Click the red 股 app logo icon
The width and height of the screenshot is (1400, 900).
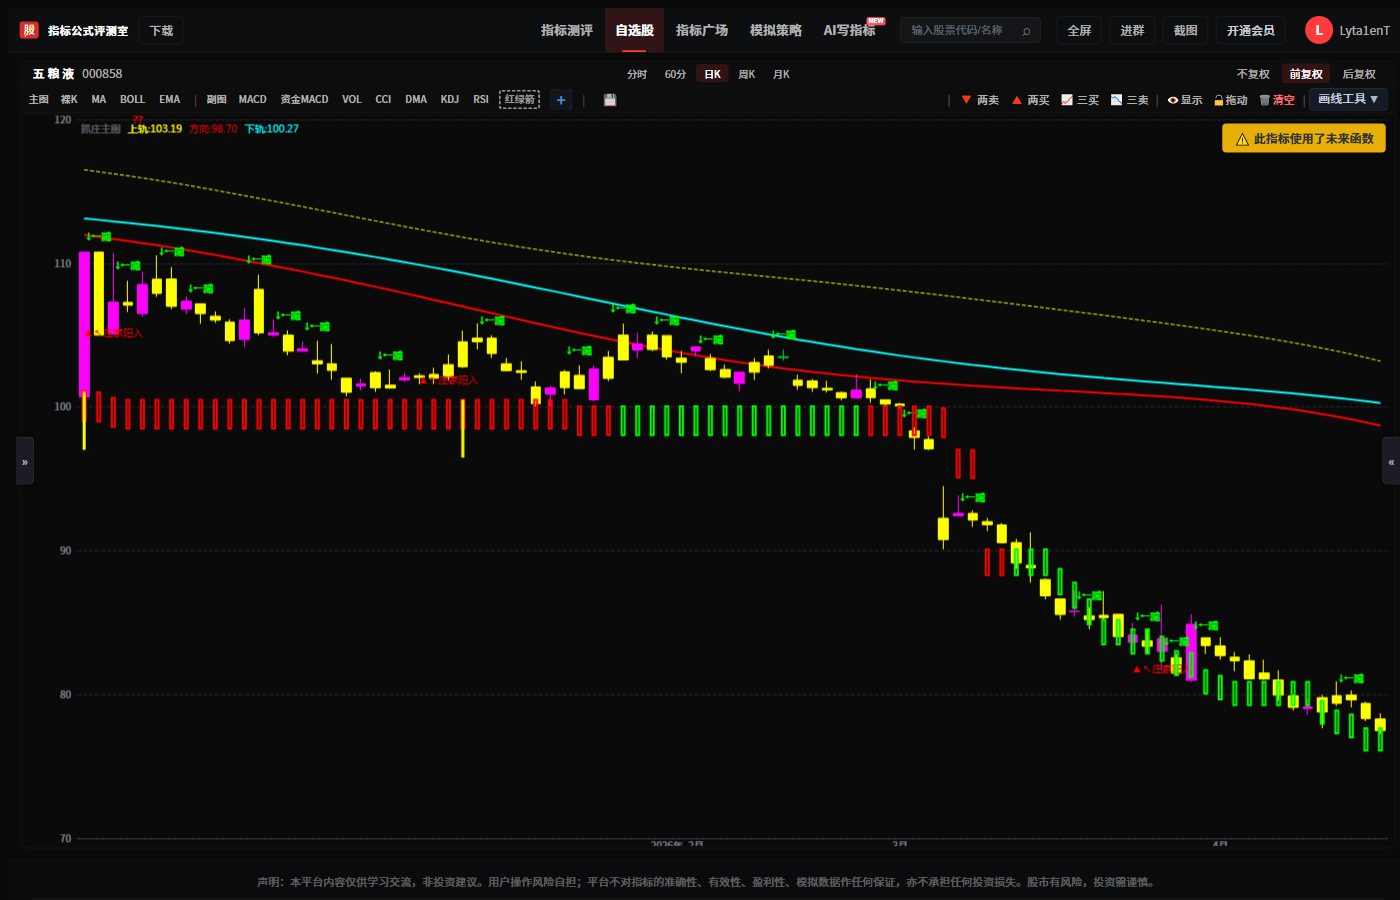coord(29,30)
